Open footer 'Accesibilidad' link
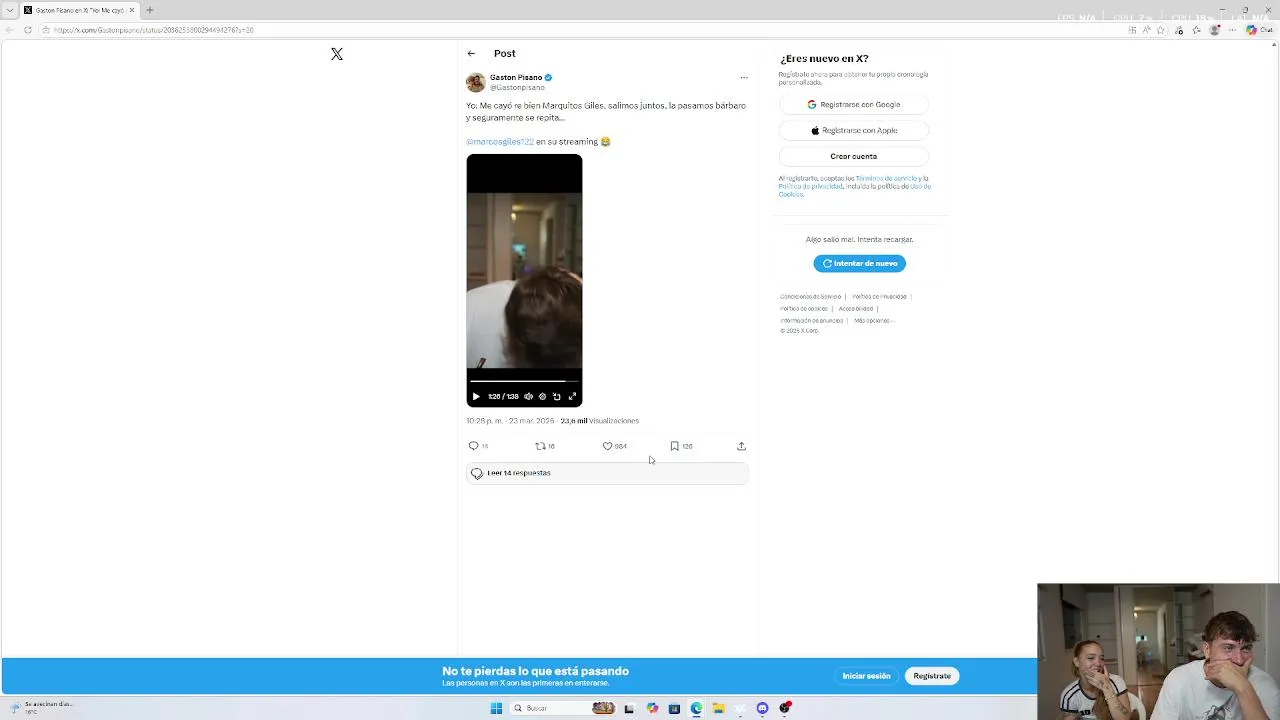 coord(856,309)
